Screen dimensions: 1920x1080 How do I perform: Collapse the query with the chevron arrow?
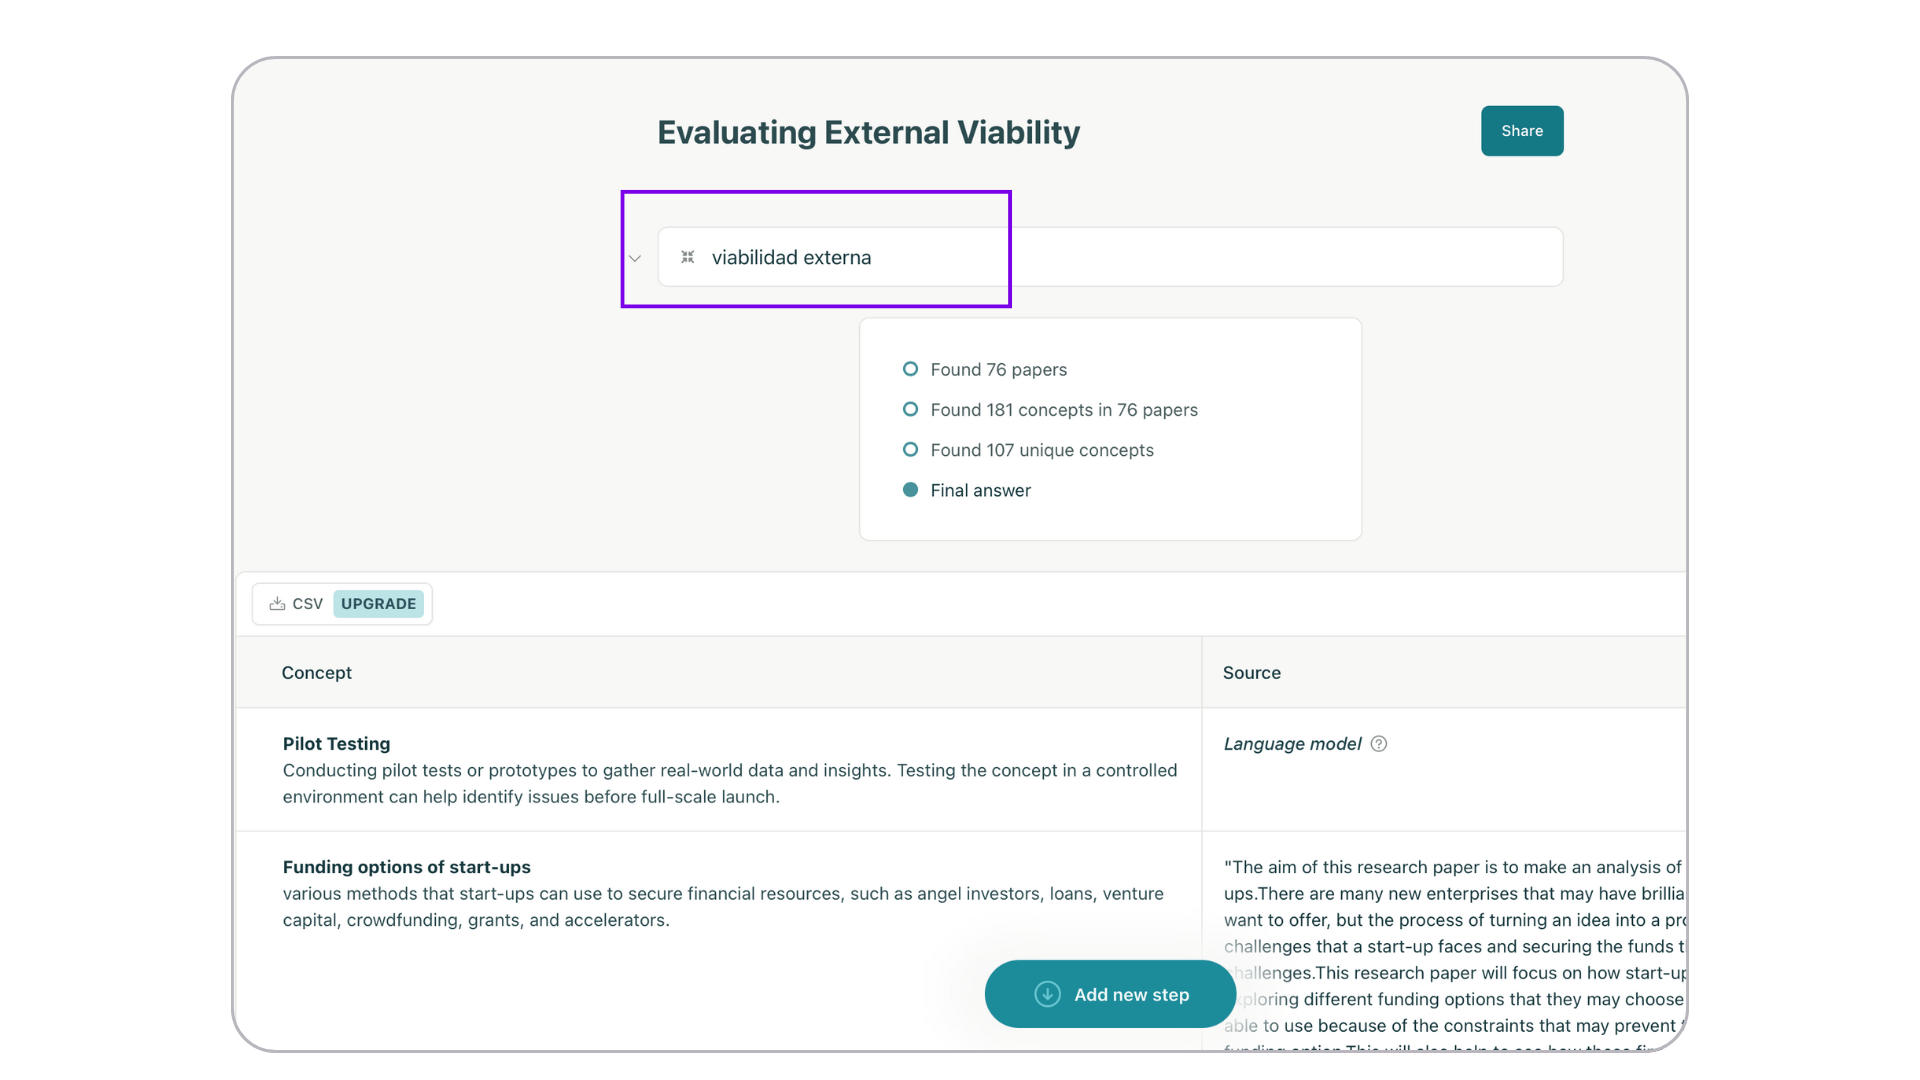point(635,258)
